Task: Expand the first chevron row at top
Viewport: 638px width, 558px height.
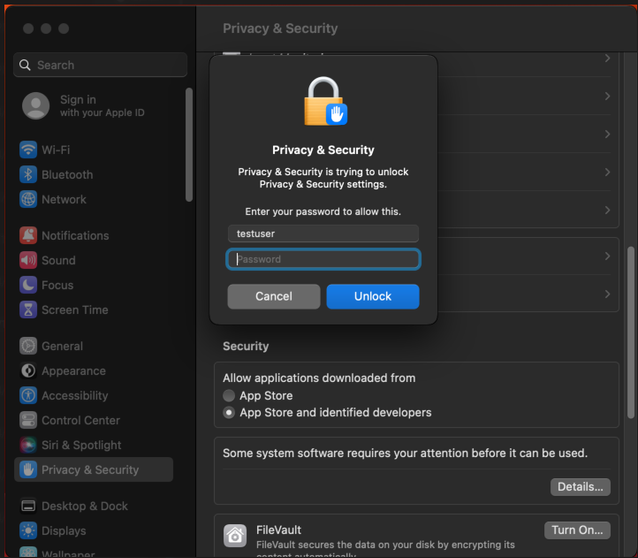Action: click(607, 59)
